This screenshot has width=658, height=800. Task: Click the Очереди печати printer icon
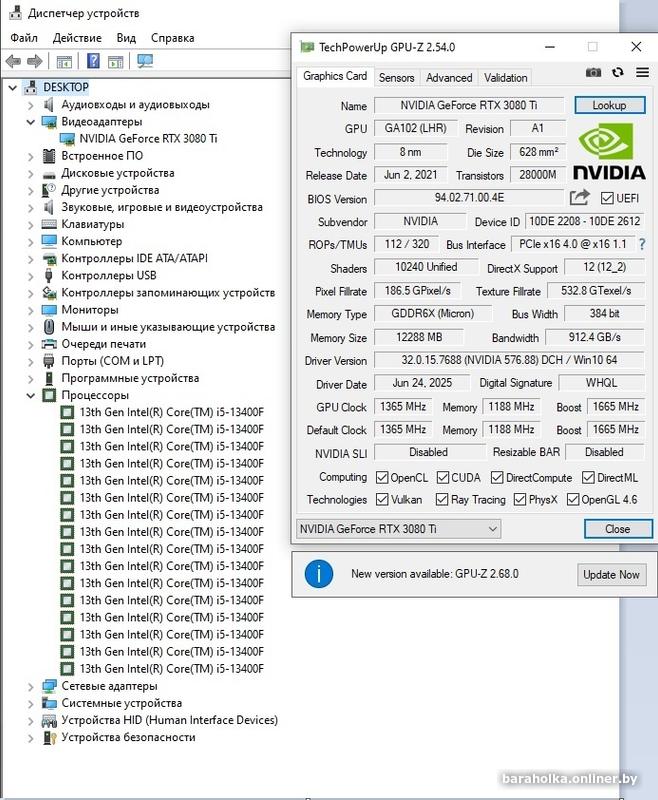click(x=49, y=344)
